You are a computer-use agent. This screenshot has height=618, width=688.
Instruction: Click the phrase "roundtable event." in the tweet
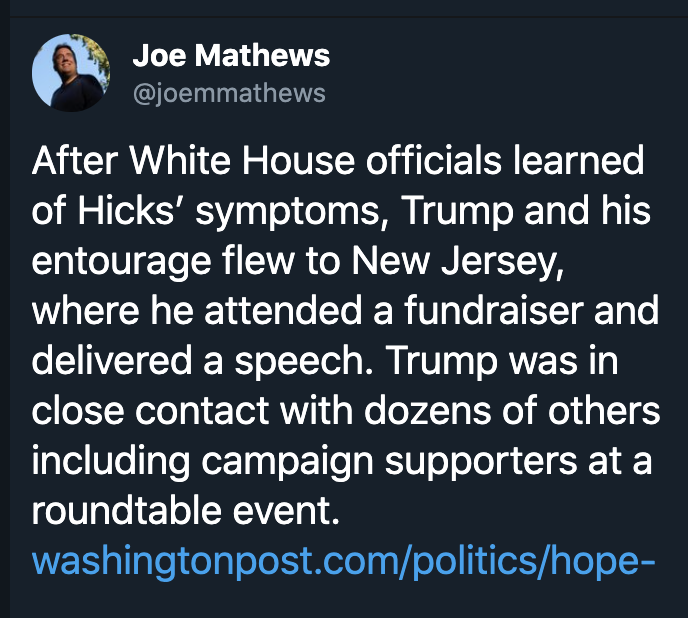tap(186, 511)
